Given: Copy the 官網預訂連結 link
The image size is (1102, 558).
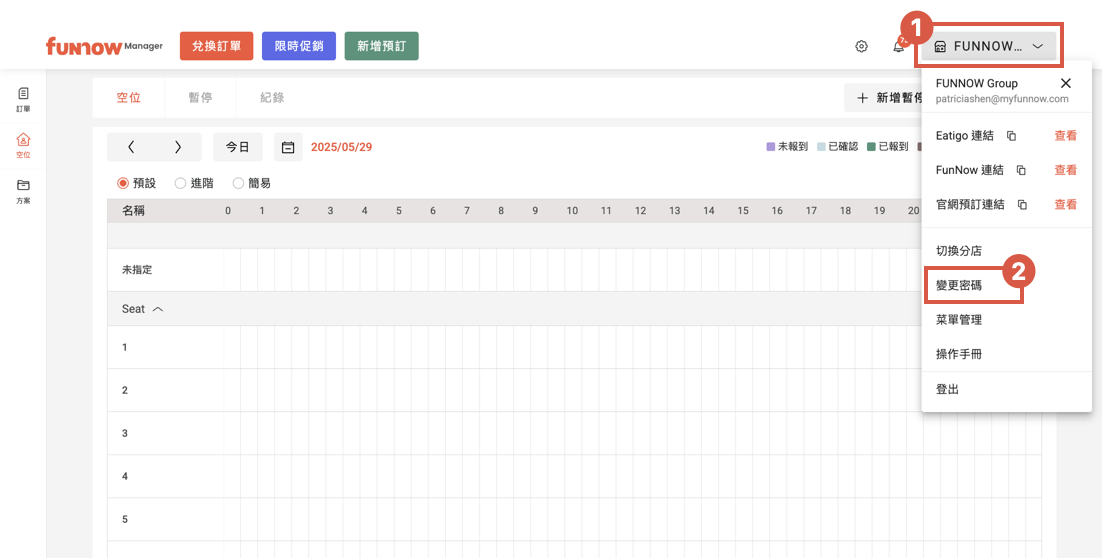Looking at the screenshot, I should click(1022, 205).
